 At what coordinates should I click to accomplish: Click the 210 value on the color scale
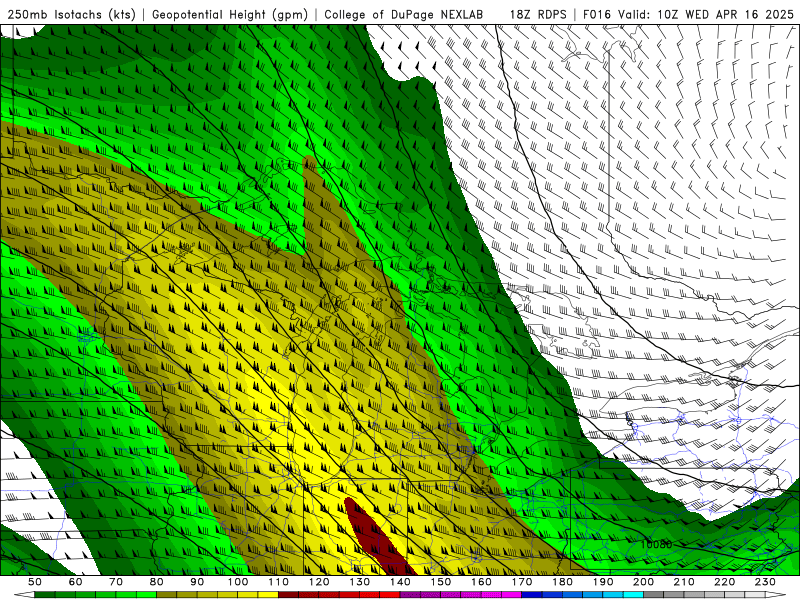pos(684,582)
